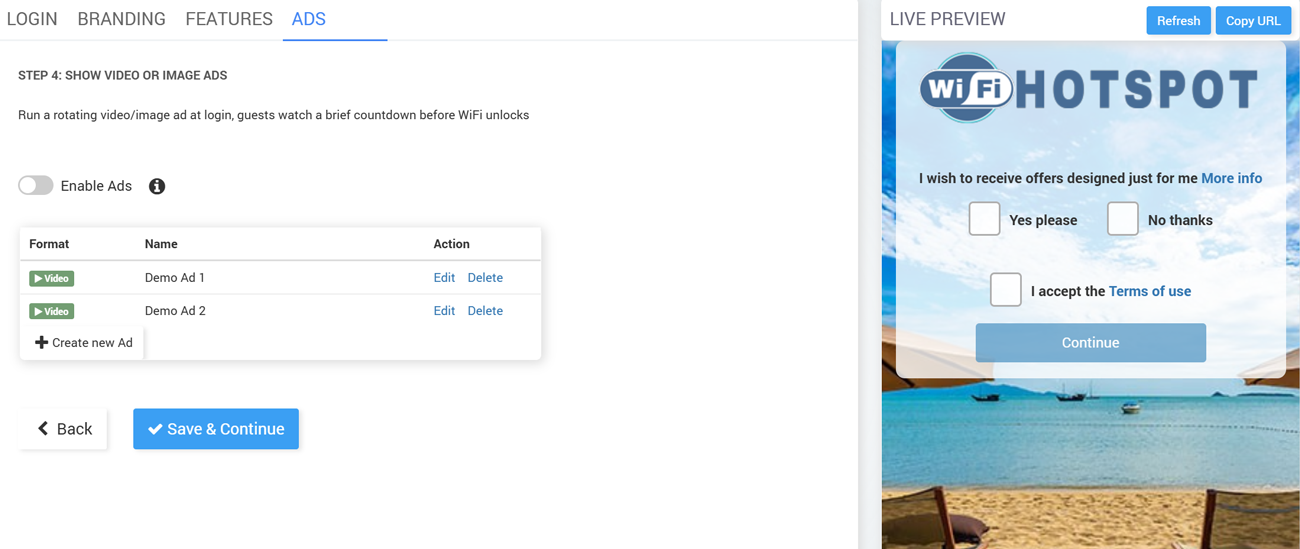This screenshot has height=549, width=1300.
Task: Click the WiFi Hotspot logo in preview
Action: 1088,89
